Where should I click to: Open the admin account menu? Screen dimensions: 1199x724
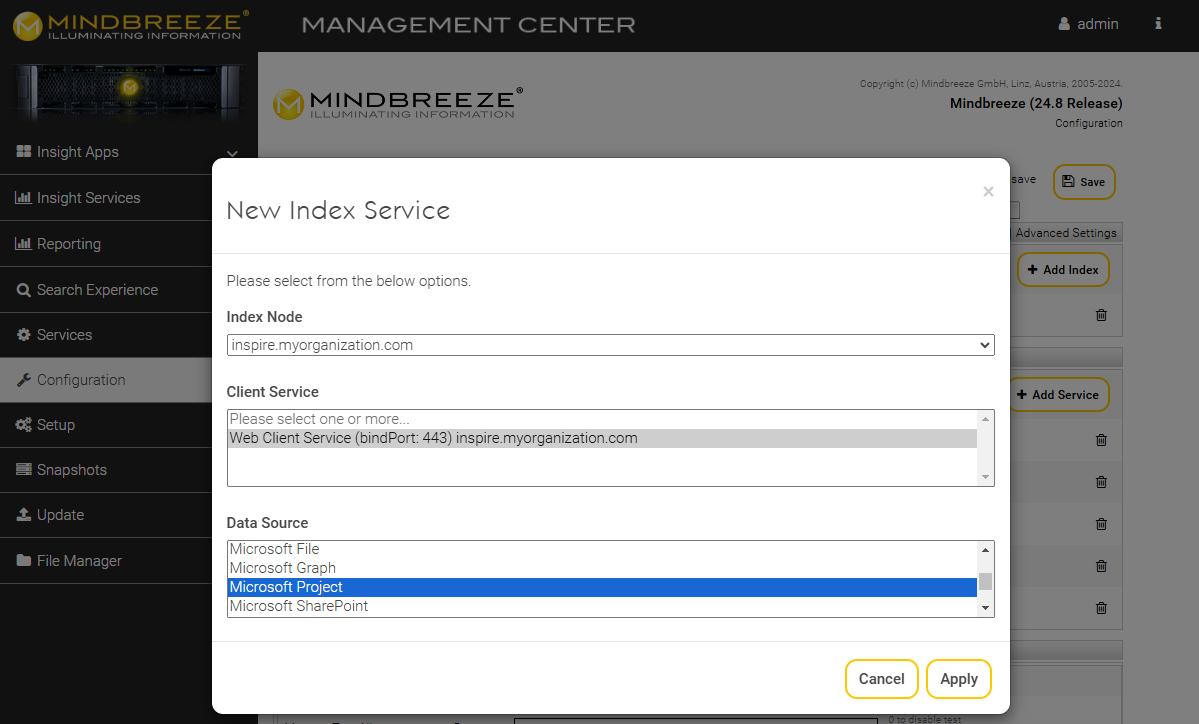[1088, 24]
